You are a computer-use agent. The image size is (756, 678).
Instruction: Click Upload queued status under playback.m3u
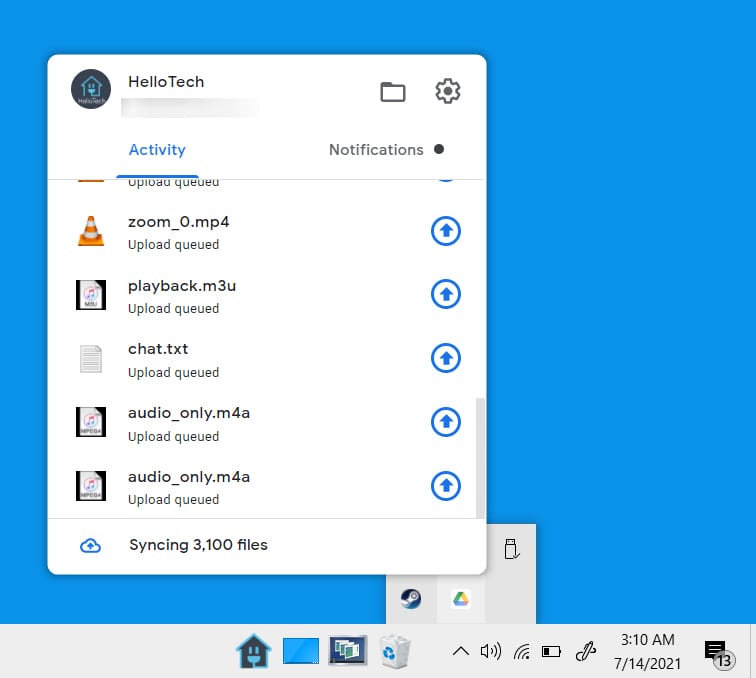[x=174, y=309]
